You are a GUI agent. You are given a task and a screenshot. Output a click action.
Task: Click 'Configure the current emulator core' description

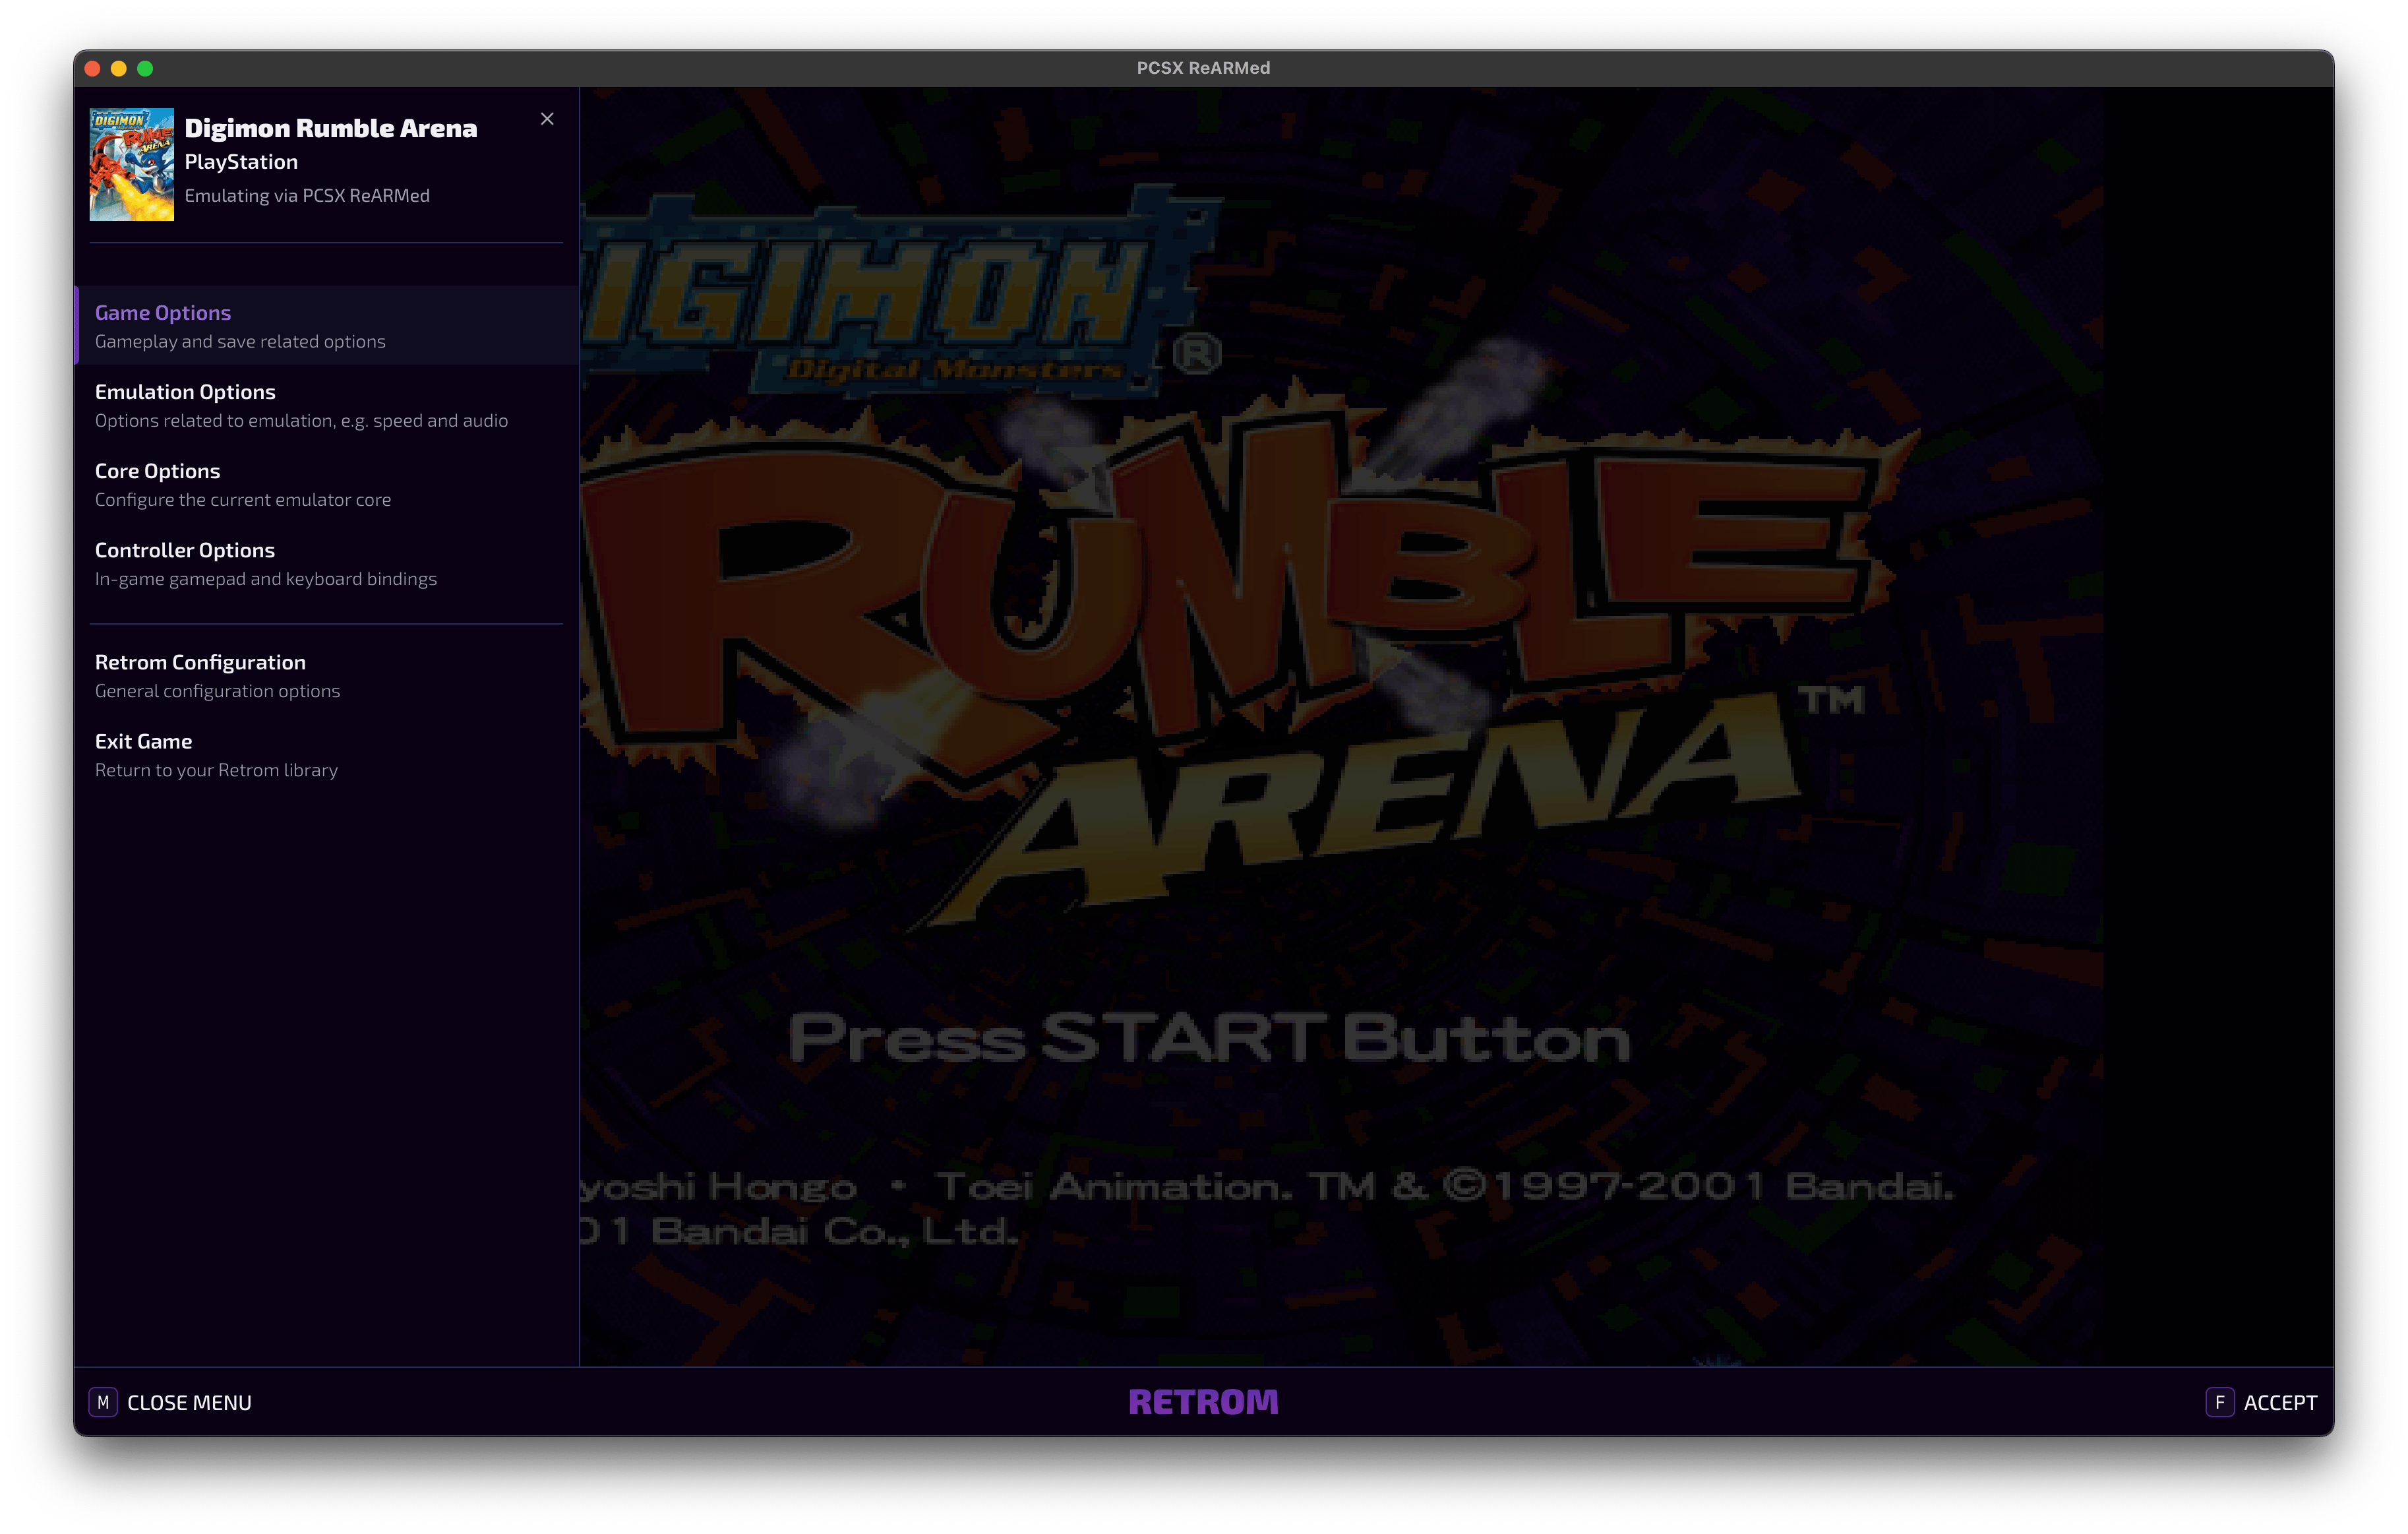point(243,500)
